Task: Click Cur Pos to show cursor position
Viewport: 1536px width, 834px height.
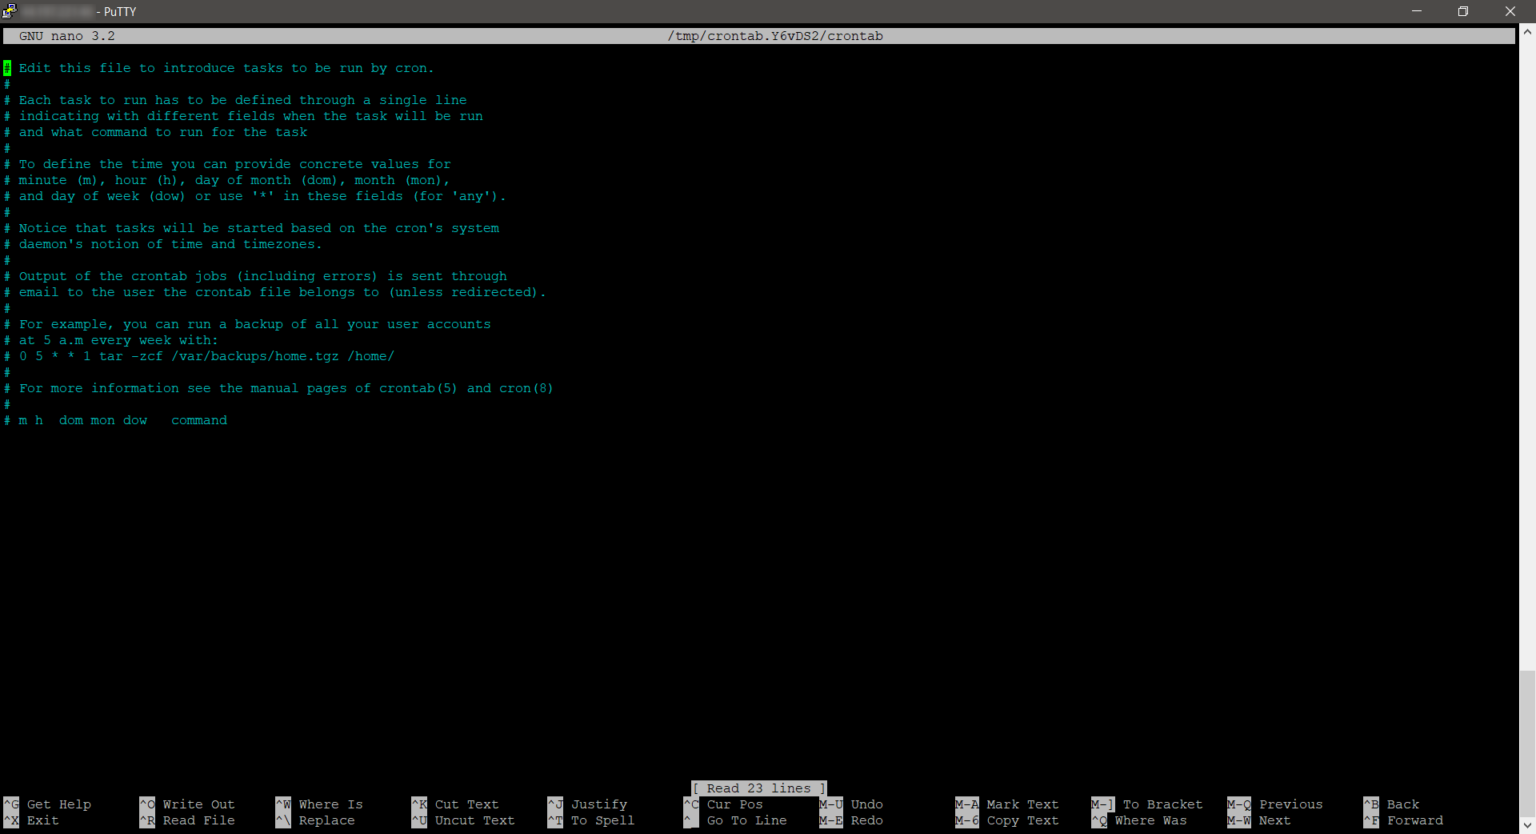Action: 734,804
